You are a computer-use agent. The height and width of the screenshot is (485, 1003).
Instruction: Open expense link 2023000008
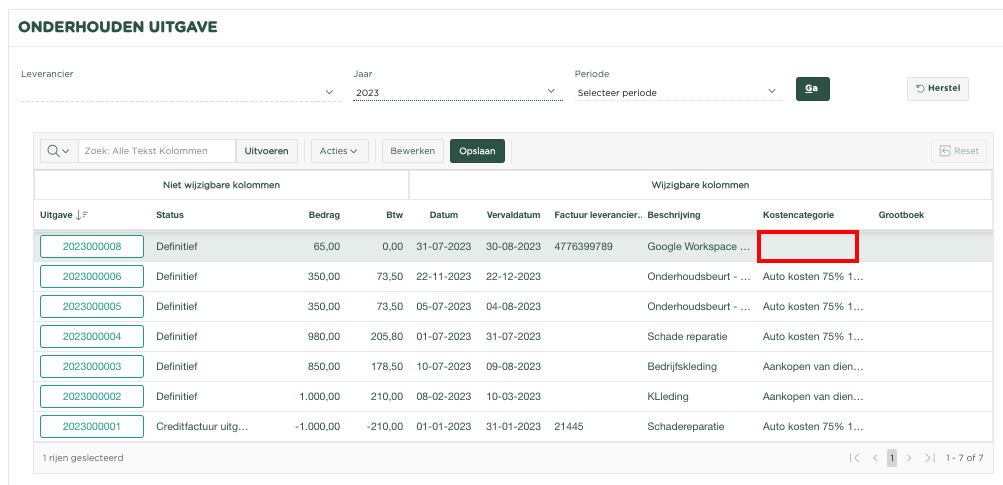(x=92, y=247)
